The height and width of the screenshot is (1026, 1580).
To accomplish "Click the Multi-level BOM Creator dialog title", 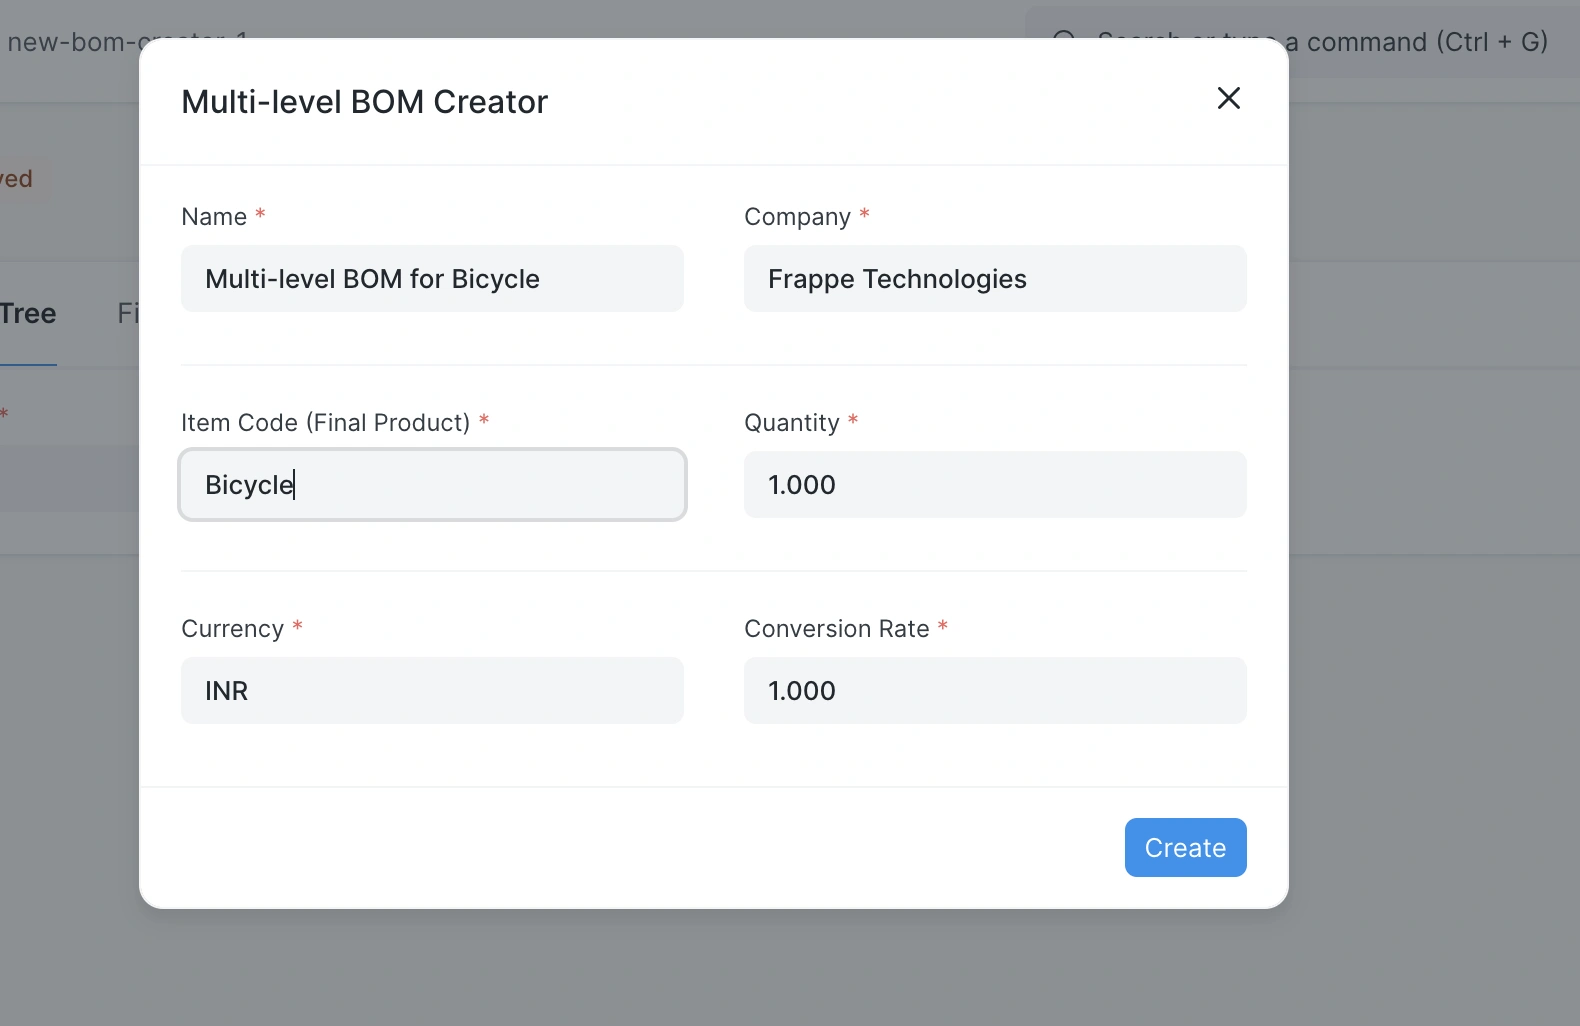I will tap(364, 102).
